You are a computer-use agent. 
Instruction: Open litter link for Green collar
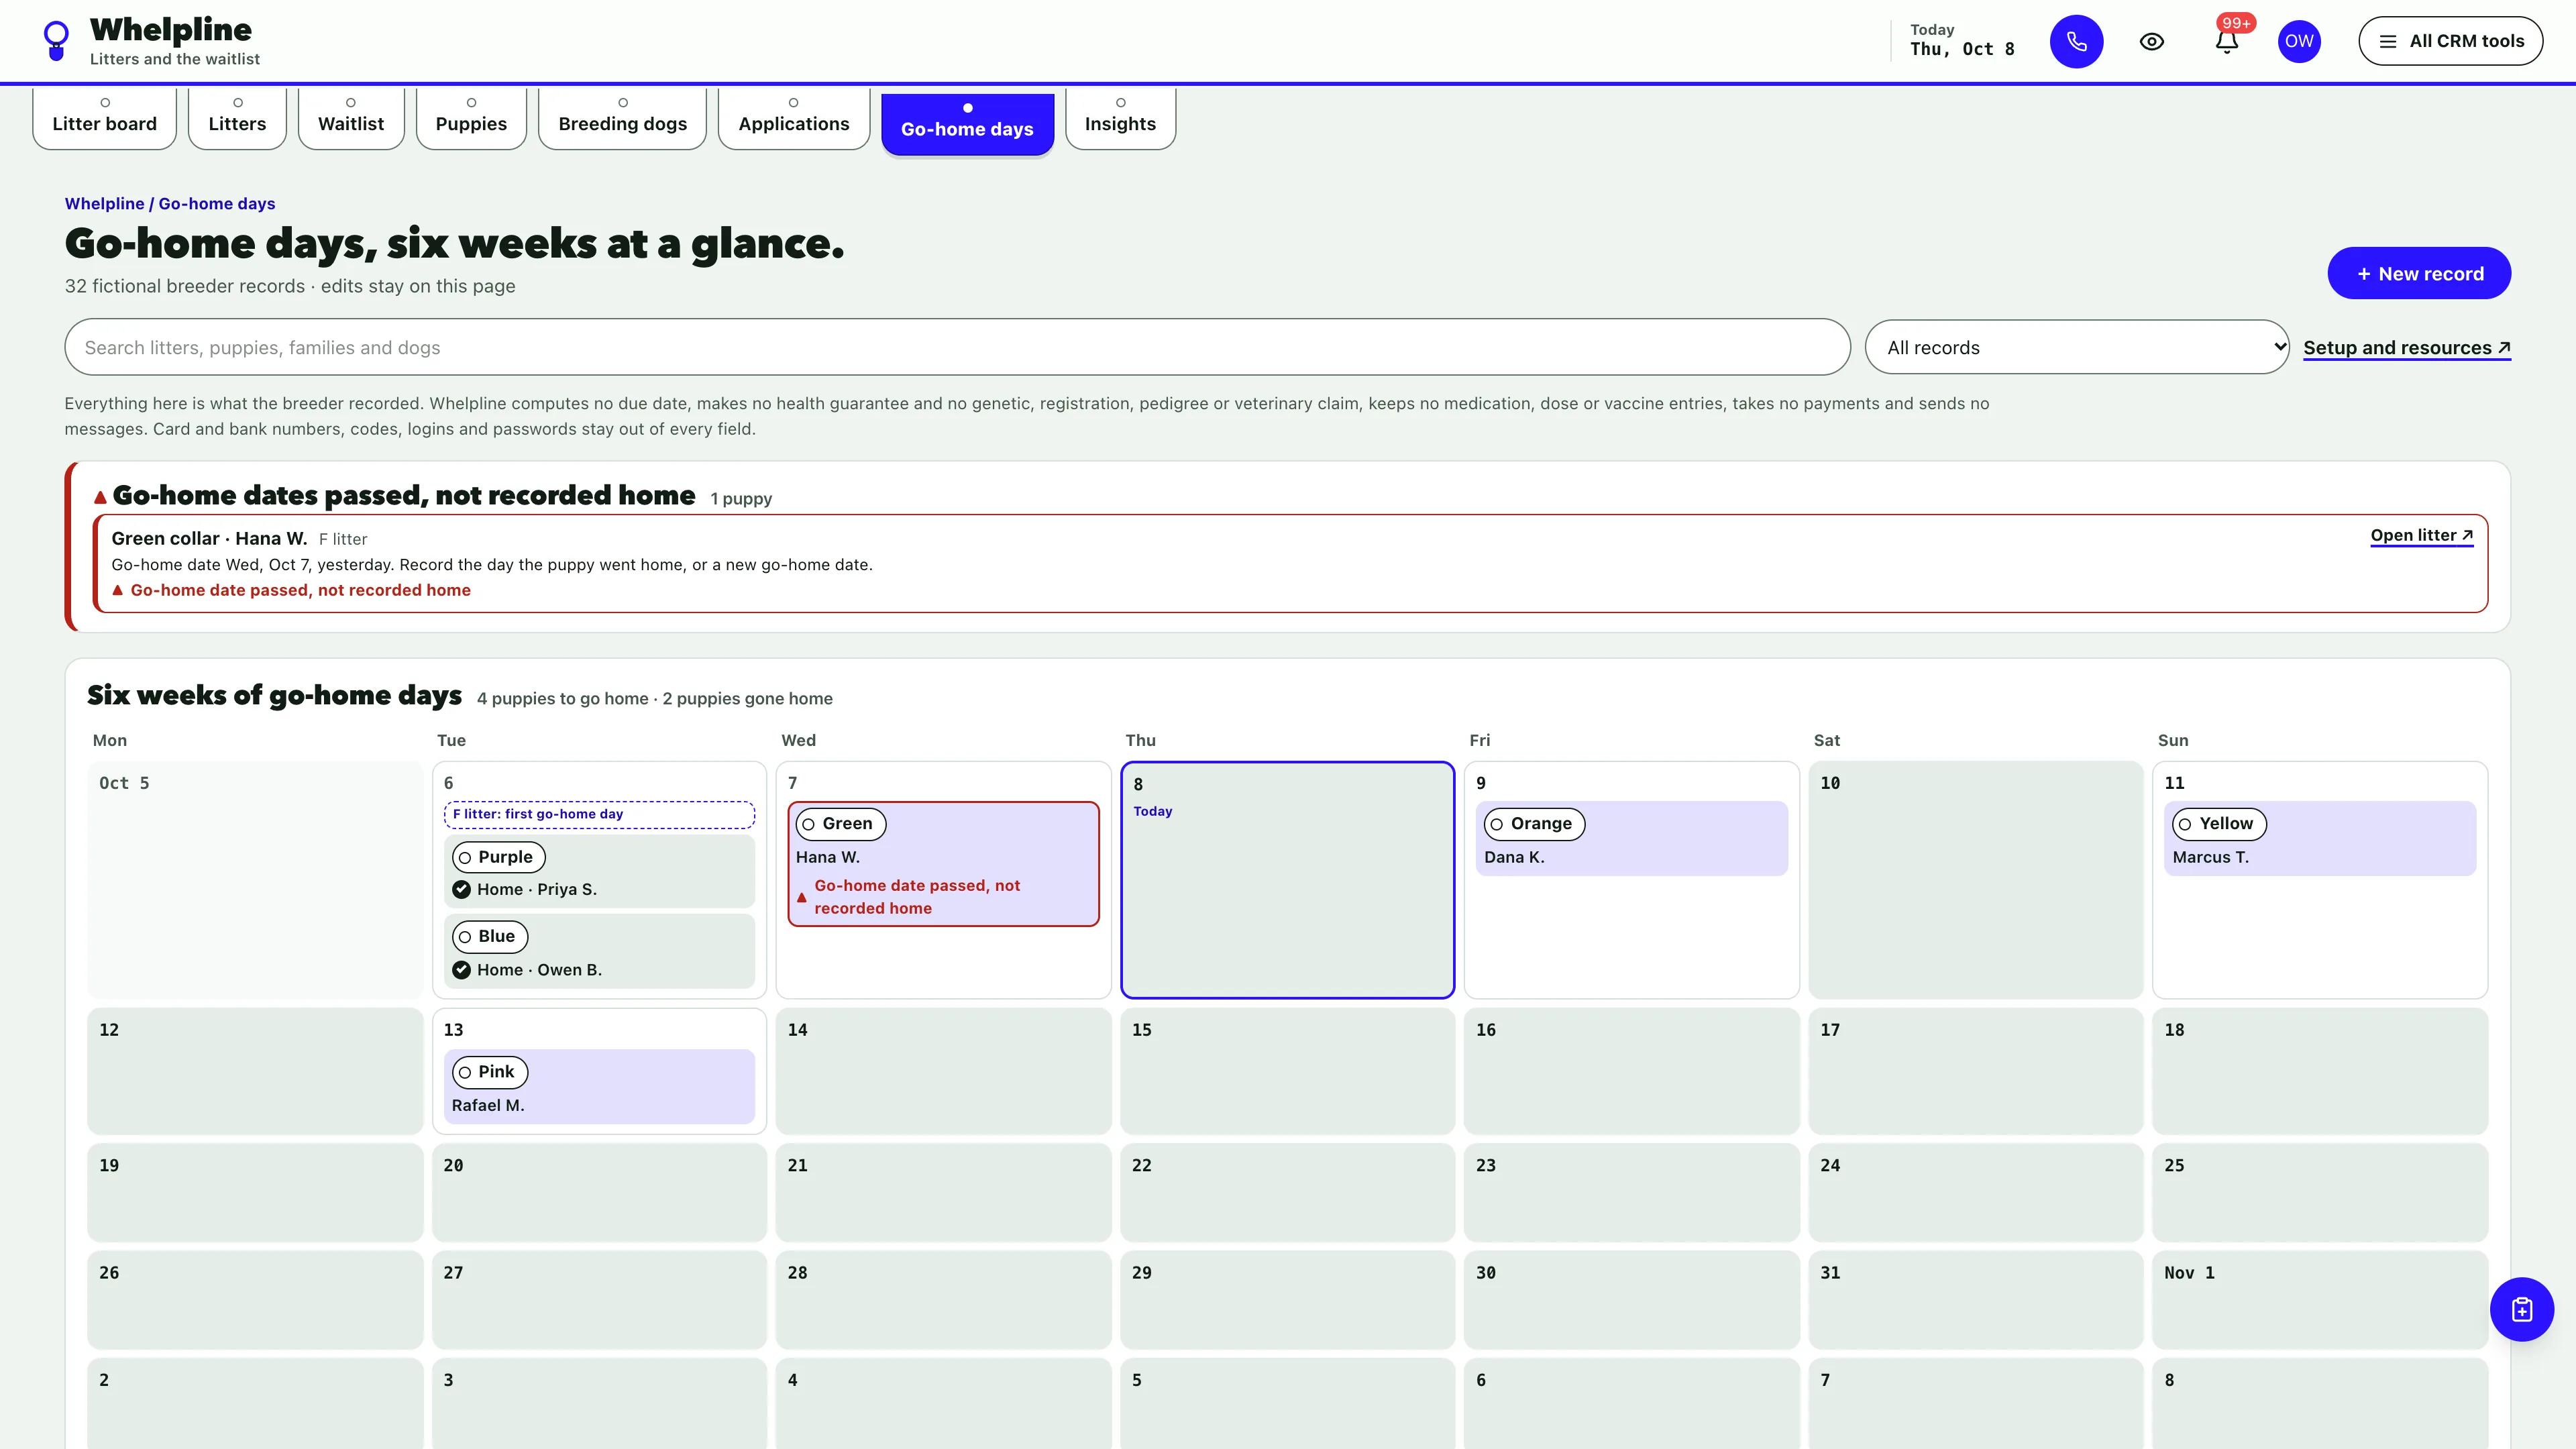pos(2421,535)
